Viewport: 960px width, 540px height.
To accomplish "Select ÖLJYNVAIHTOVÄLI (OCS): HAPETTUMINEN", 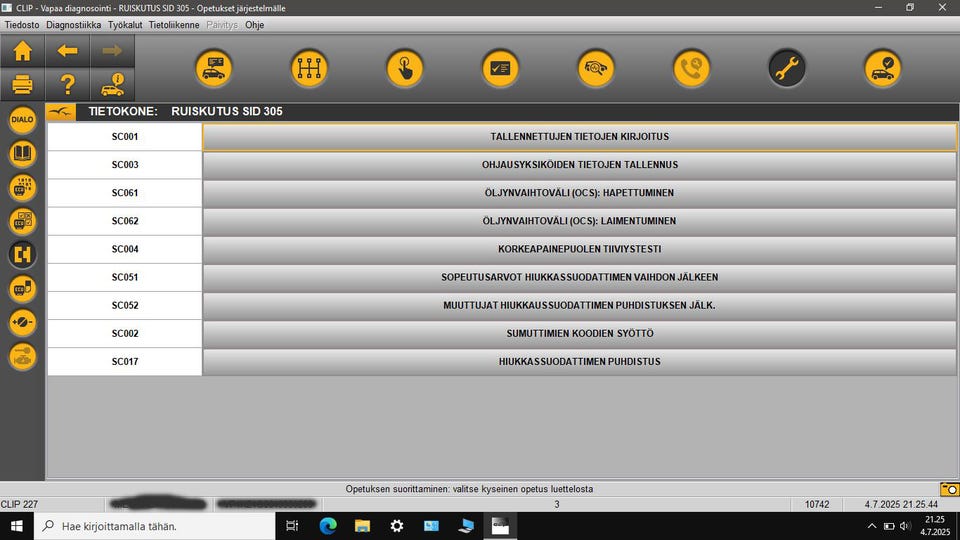I will point(579,193).
